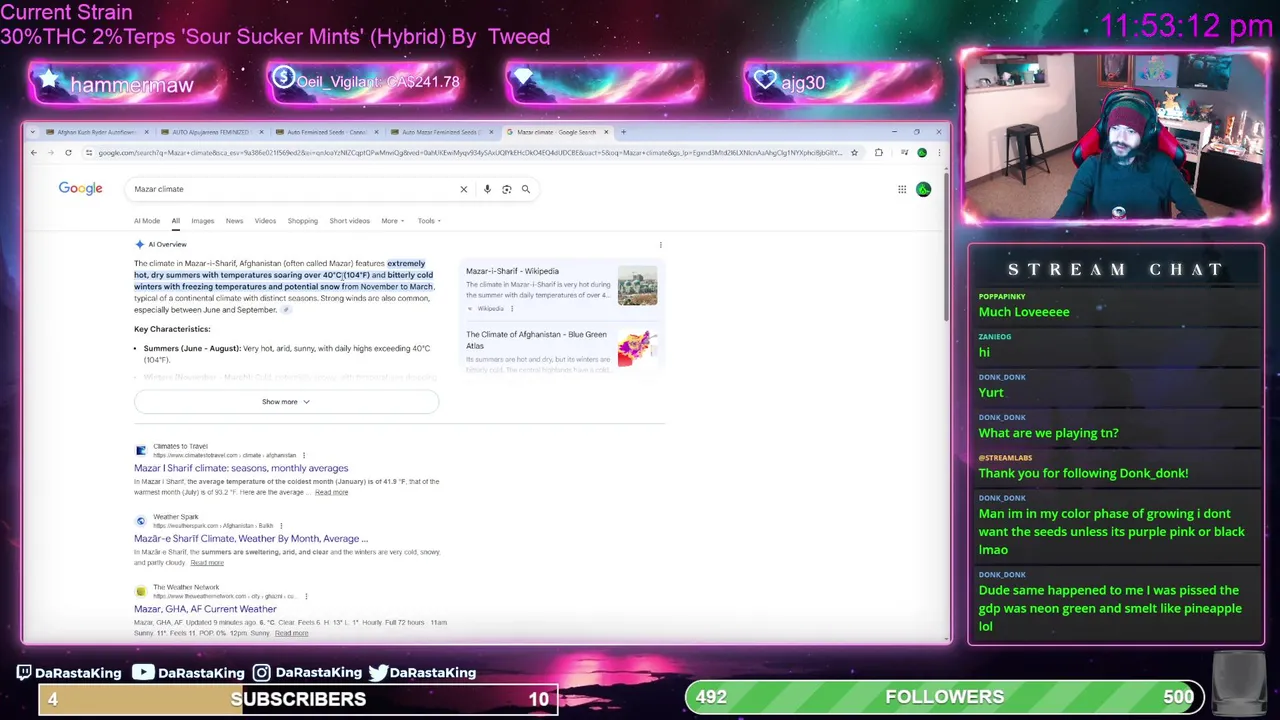Image resolution: width=1280 pixels, height=720 pixels.
Task: Click Read more under The Weather Network
Action: point(291,633)
